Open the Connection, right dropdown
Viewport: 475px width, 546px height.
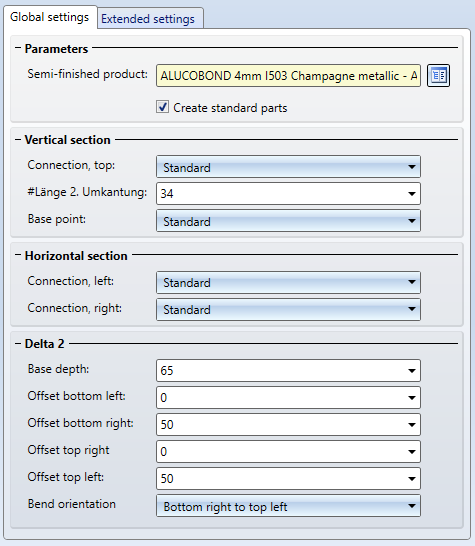(288, 309)
